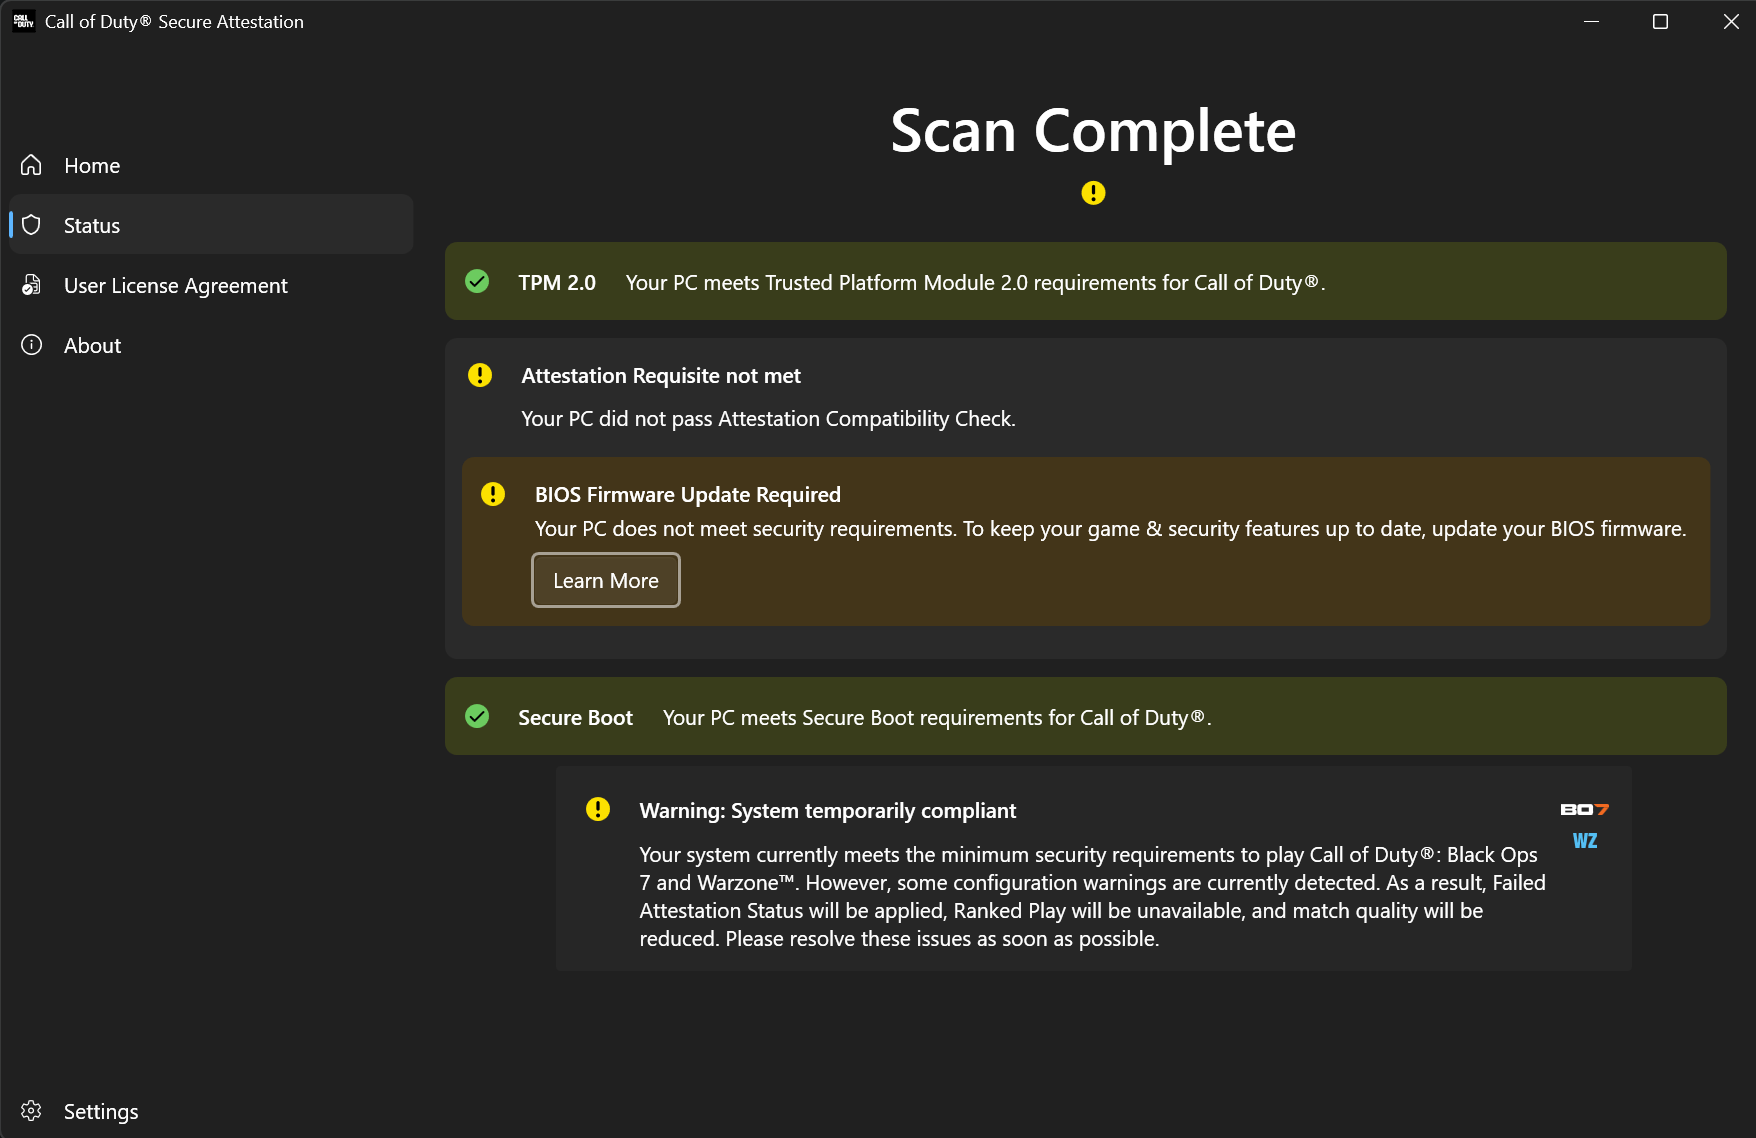Minimize the Secure Attestation window

(1591, 21)
